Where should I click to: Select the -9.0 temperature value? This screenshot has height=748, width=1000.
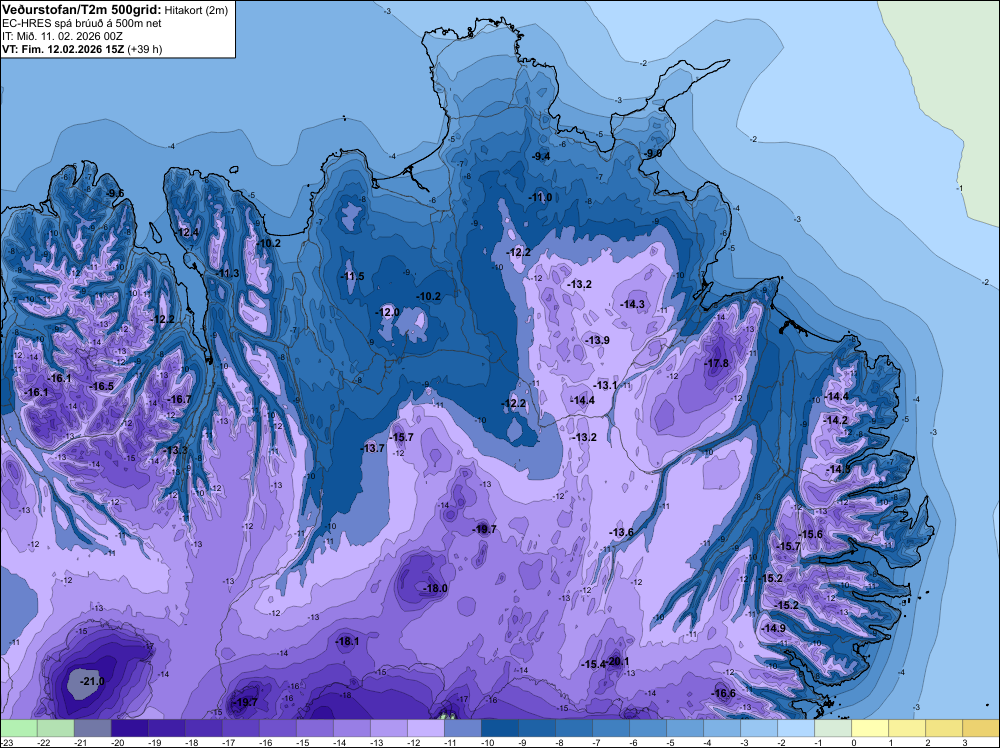coord(653,154)
